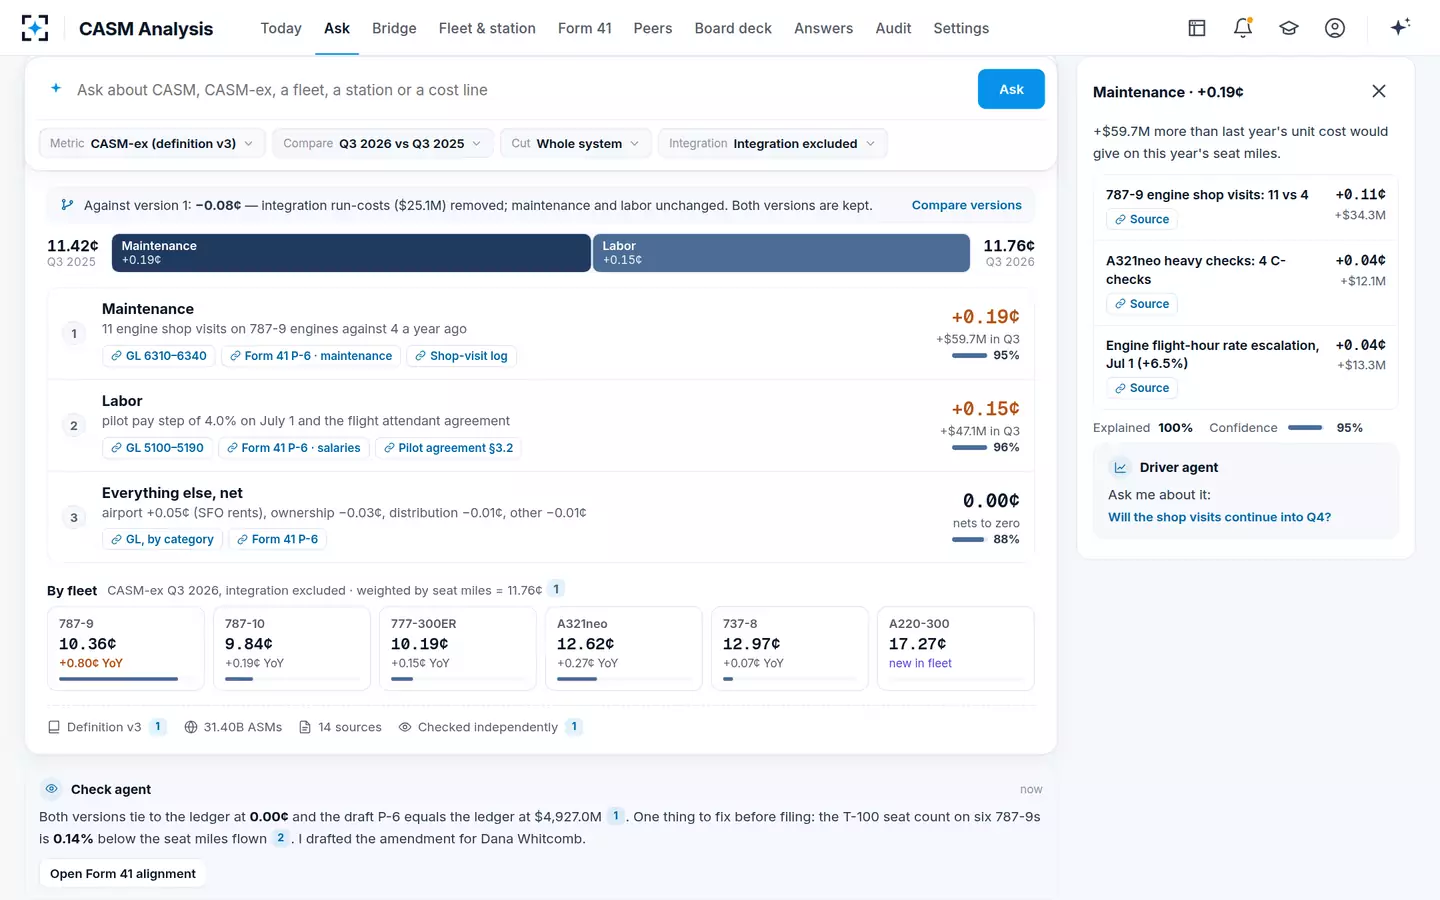
Task: Select the 787-9 fleet card
Action: pyautogui.click(x=126, y=648)
